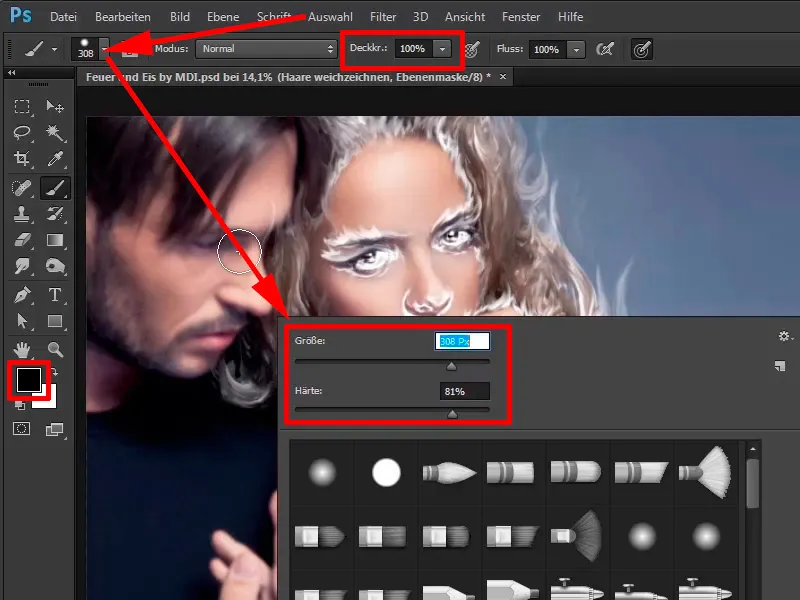Open the tool preset picker arrow
The height and width of the screenshot is (600, 800).
click(x=54, y=49)
